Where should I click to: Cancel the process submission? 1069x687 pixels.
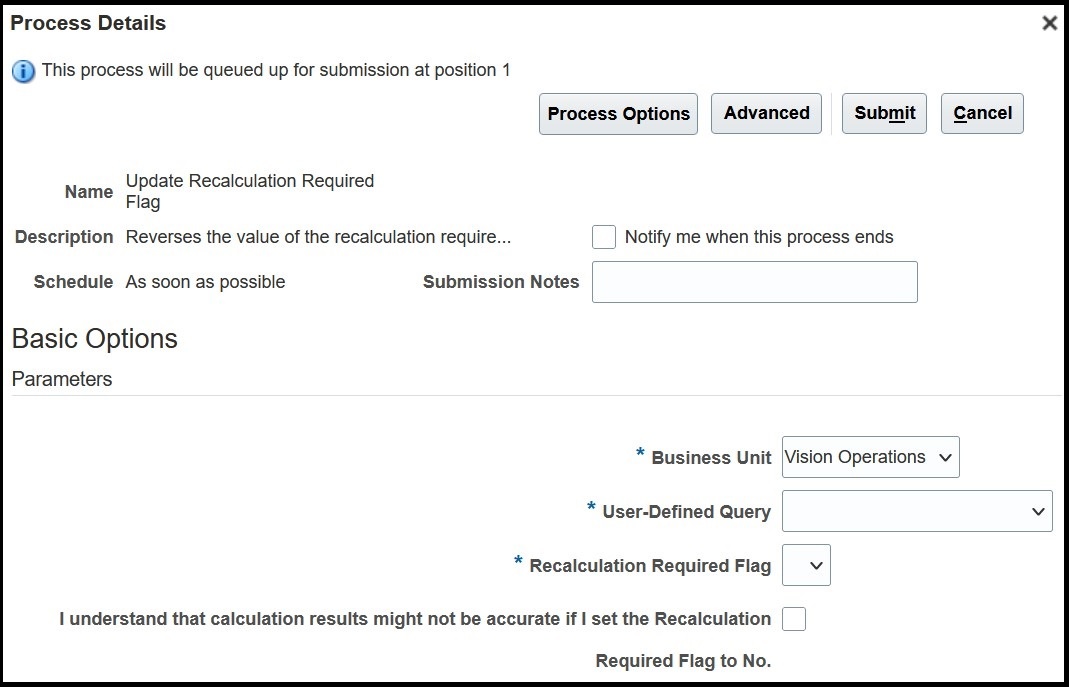pyautogui.click(x=982, y=113)
